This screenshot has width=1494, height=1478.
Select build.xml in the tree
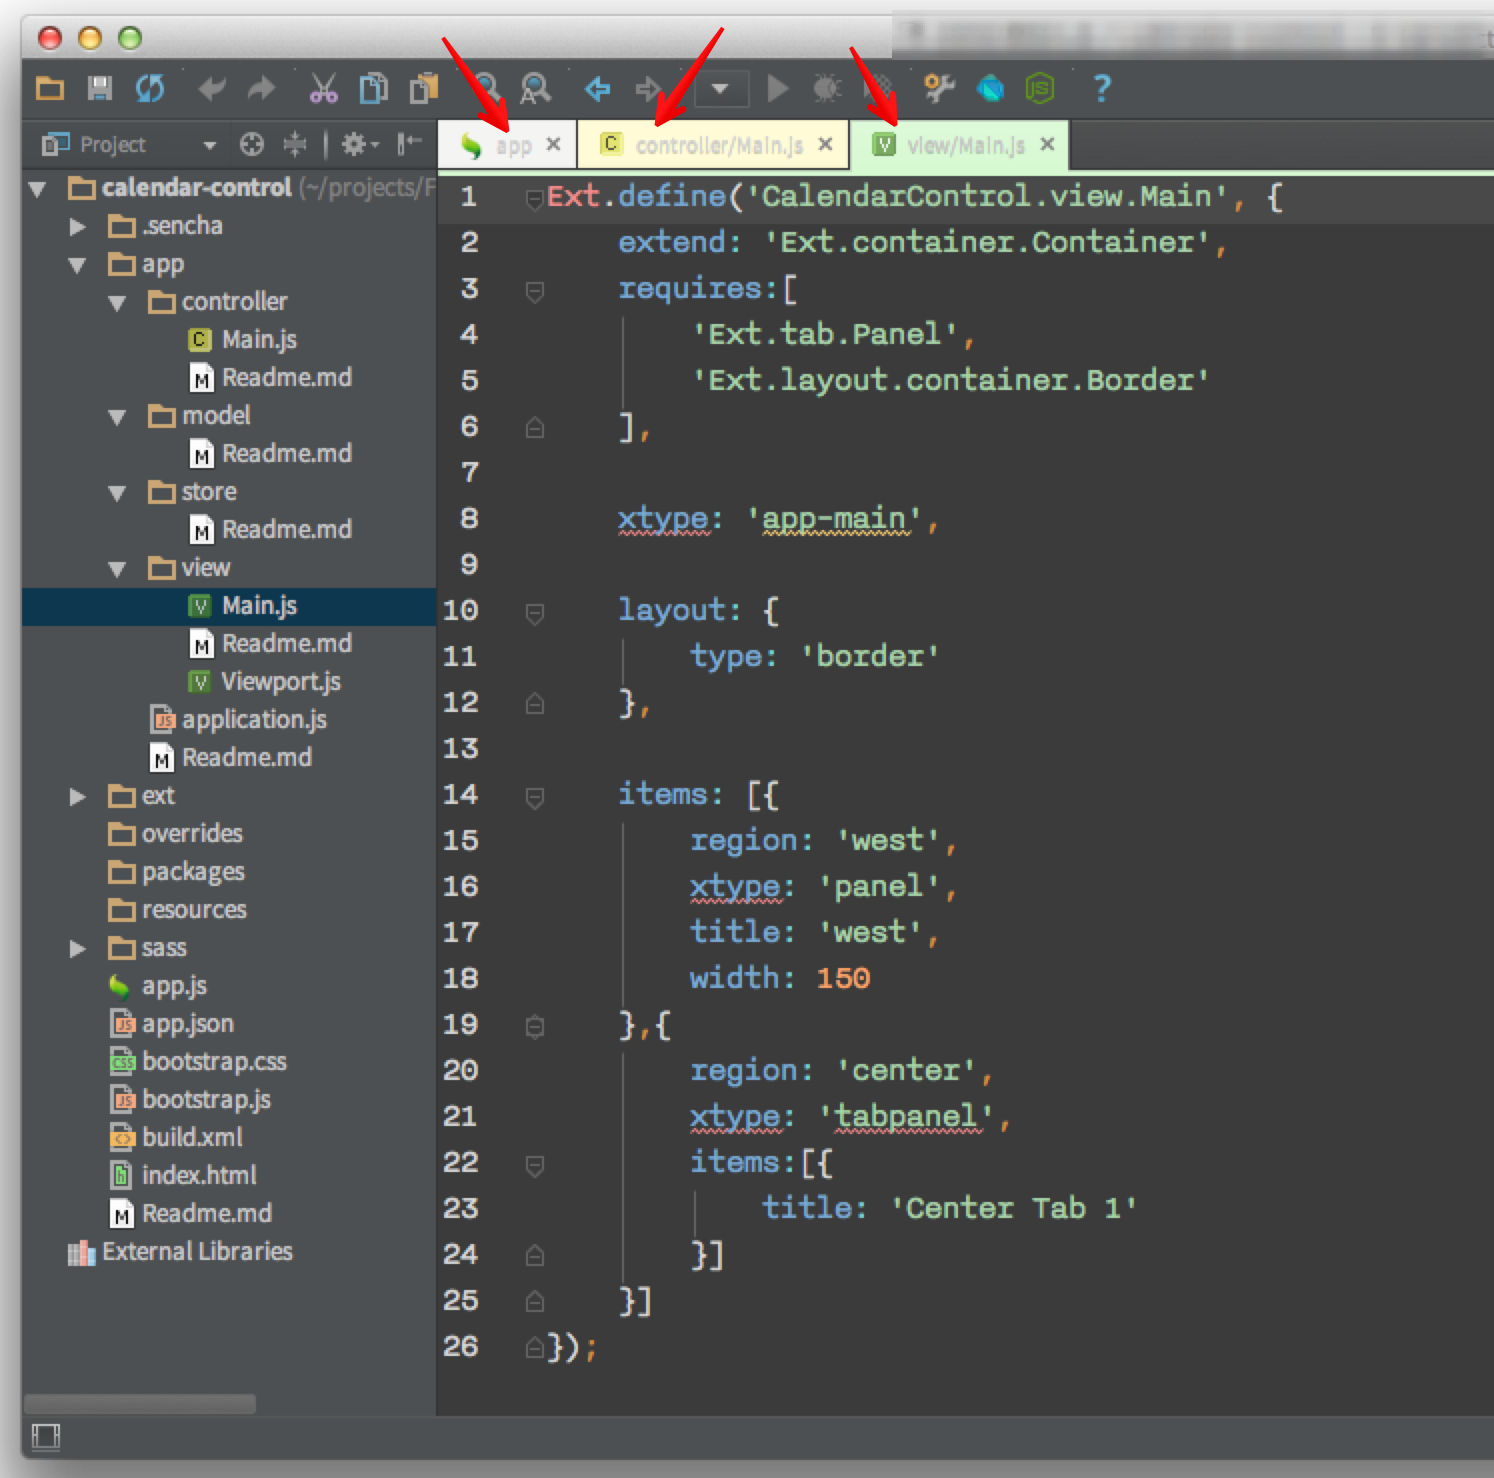click(176, 1138)
